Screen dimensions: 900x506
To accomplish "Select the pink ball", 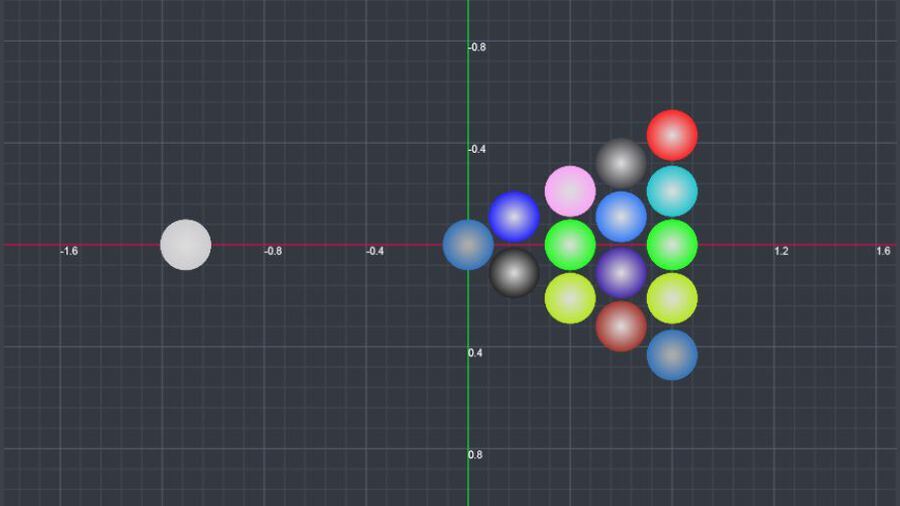I will pos(570,191).
